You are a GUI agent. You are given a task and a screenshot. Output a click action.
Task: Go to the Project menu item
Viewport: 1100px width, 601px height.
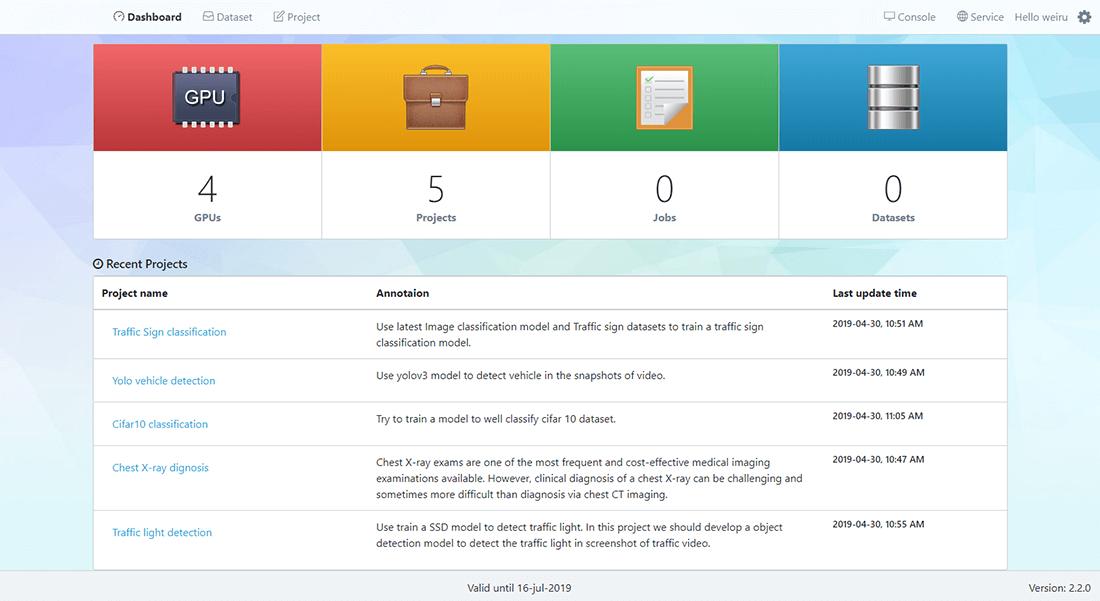coord(297,17)
